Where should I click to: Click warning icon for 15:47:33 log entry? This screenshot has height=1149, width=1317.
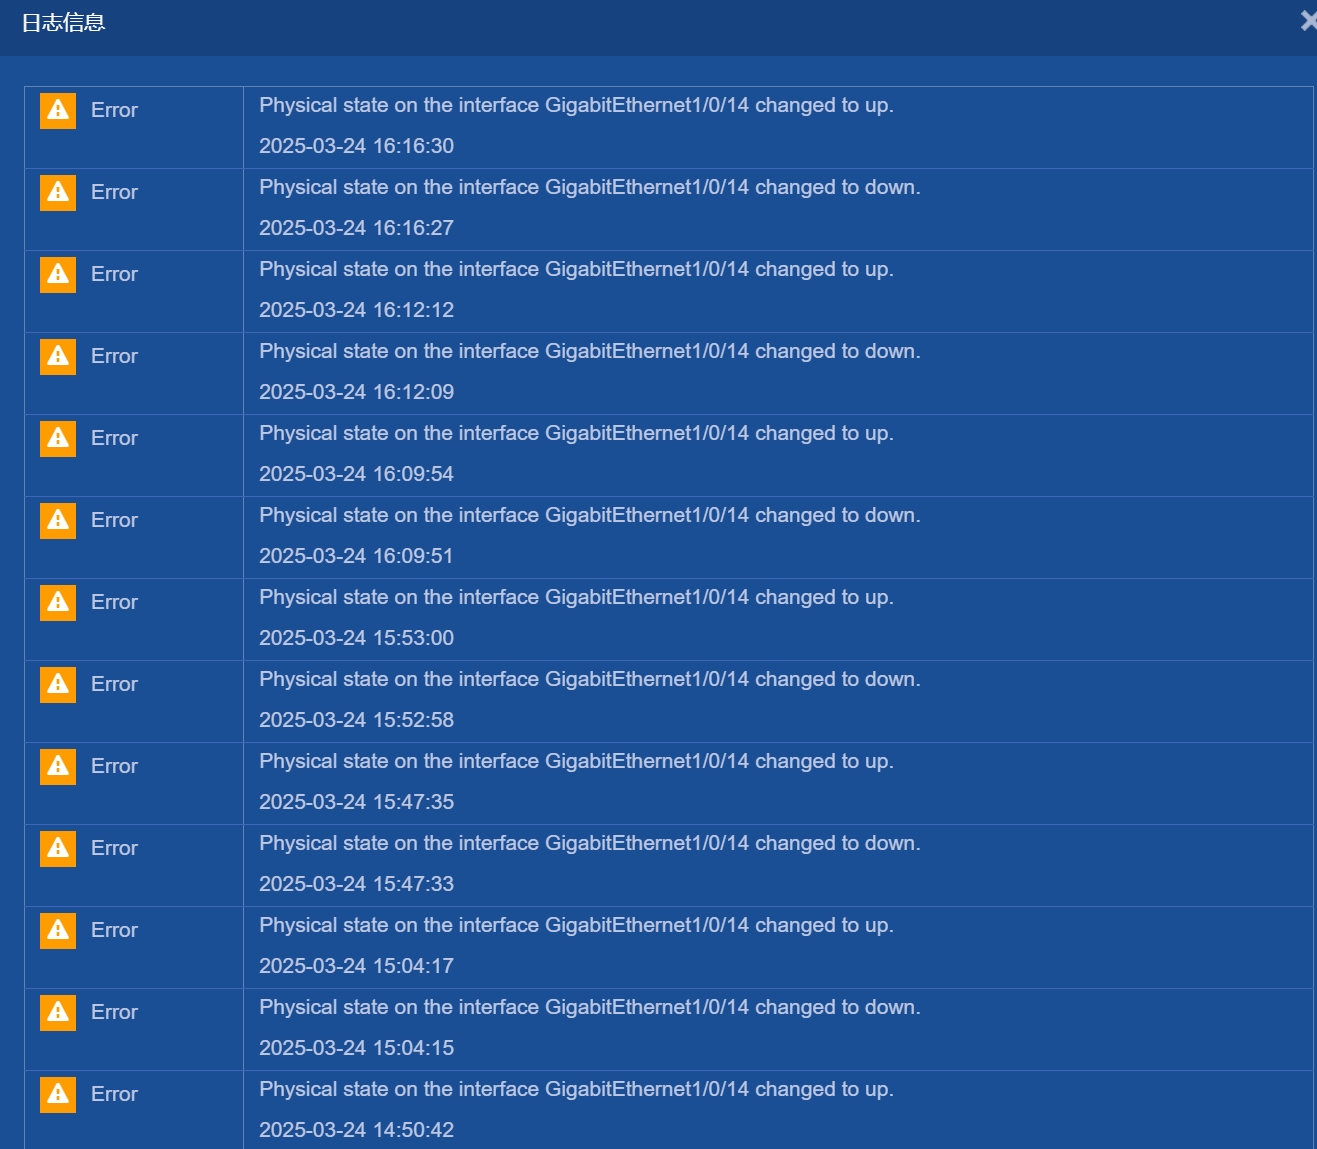(58, 848)
